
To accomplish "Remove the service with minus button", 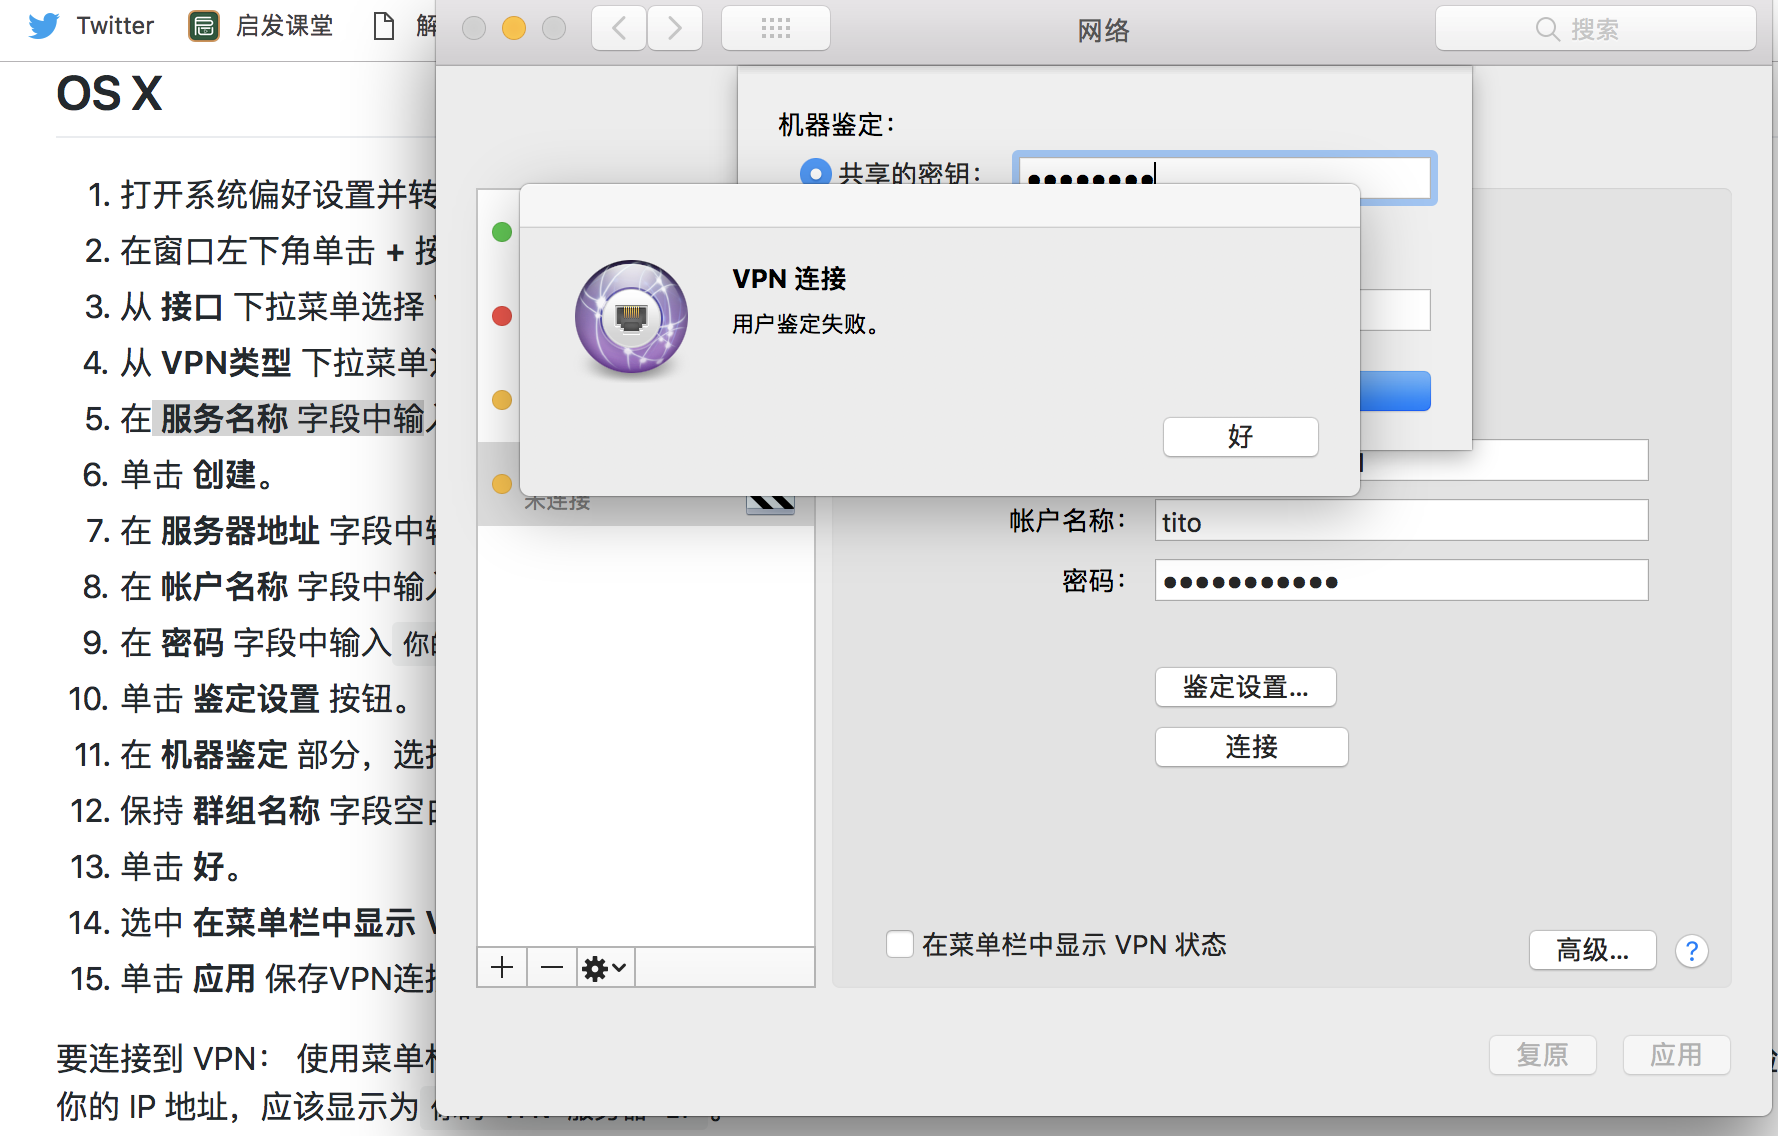I will pyautogui.click(x=552, y=967).
